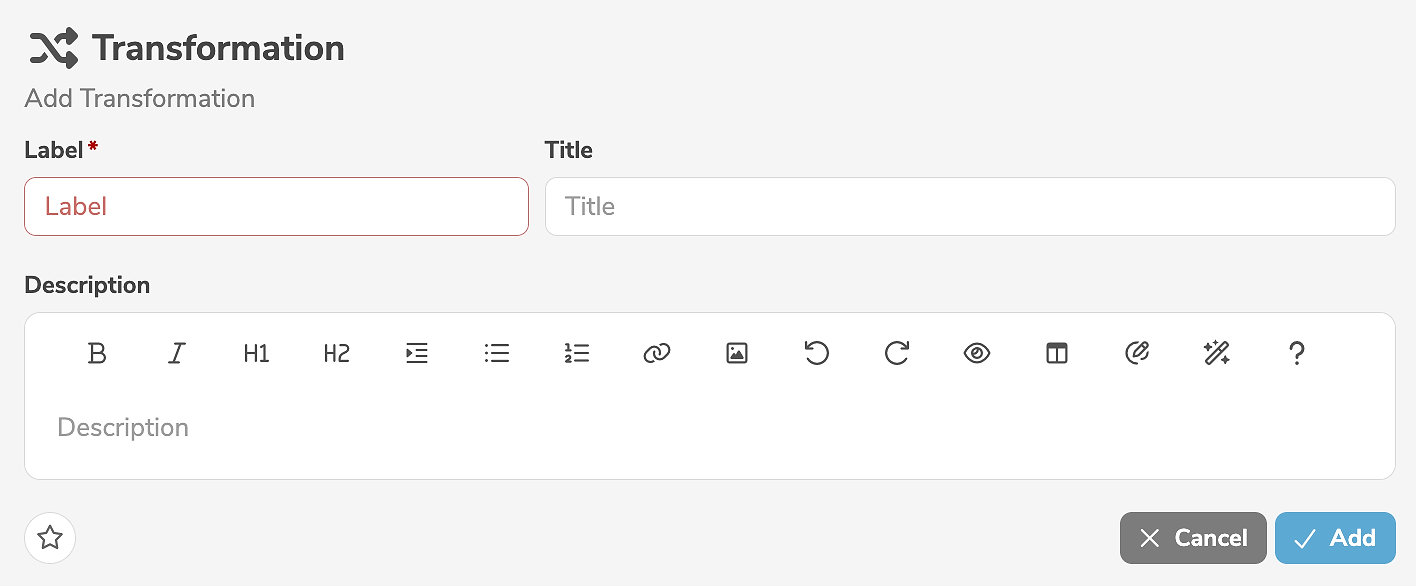Undo the last editor change
Viewport: 1416px width, 586px height.
click(817, 353)
